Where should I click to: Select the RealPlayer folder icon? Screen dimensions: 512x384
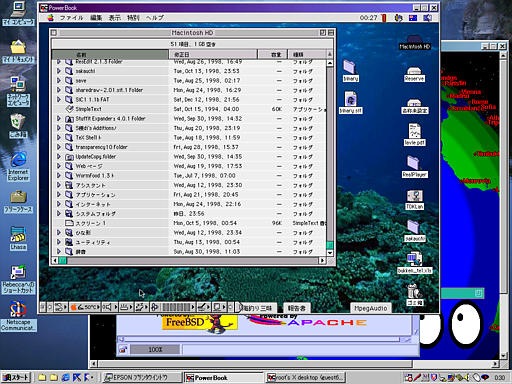(414, 167)
